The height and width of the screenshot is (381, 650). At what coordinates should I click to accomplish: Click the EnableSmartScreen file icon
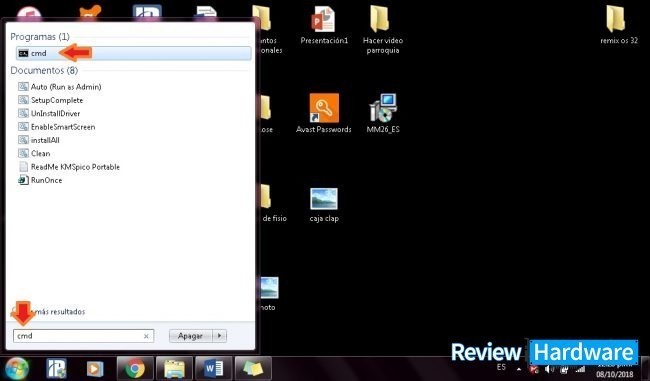23,126
